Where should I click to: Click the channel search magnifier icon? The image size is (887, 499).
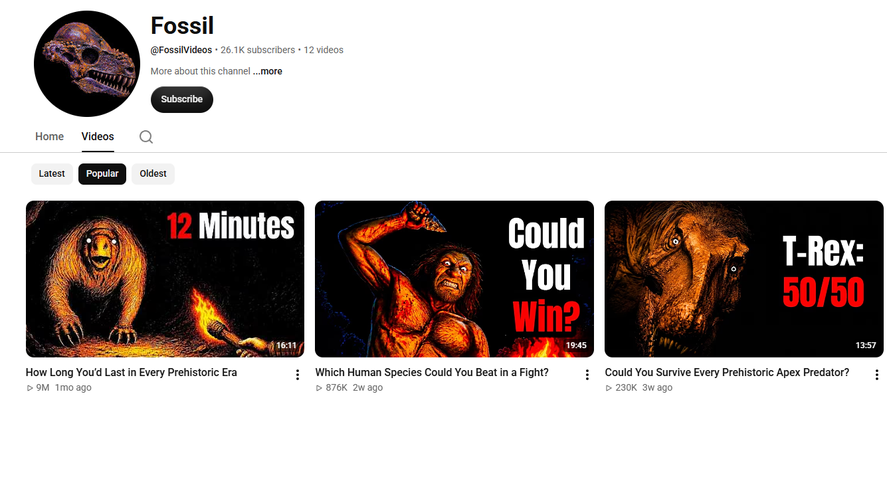[146, 137]
